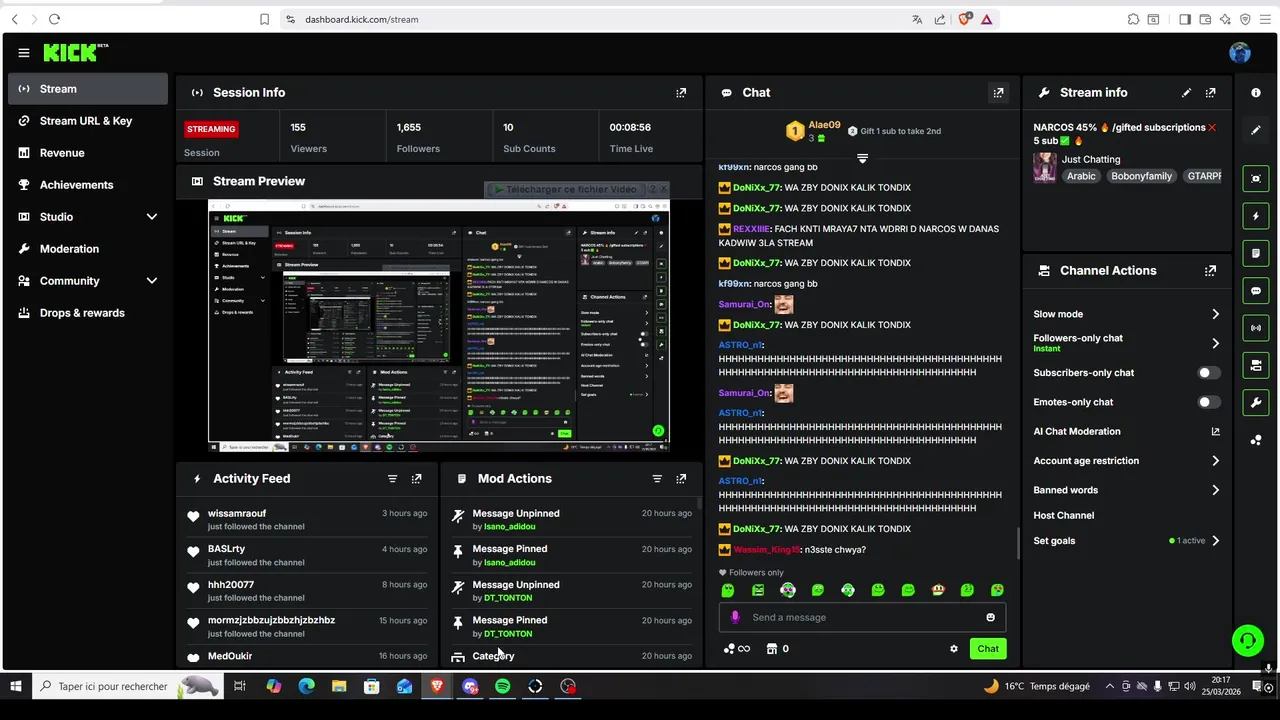Collapse the chat leaderboard arrow below Alae09
Viewport: 1280px width, 720px height.
coord(862,158)
